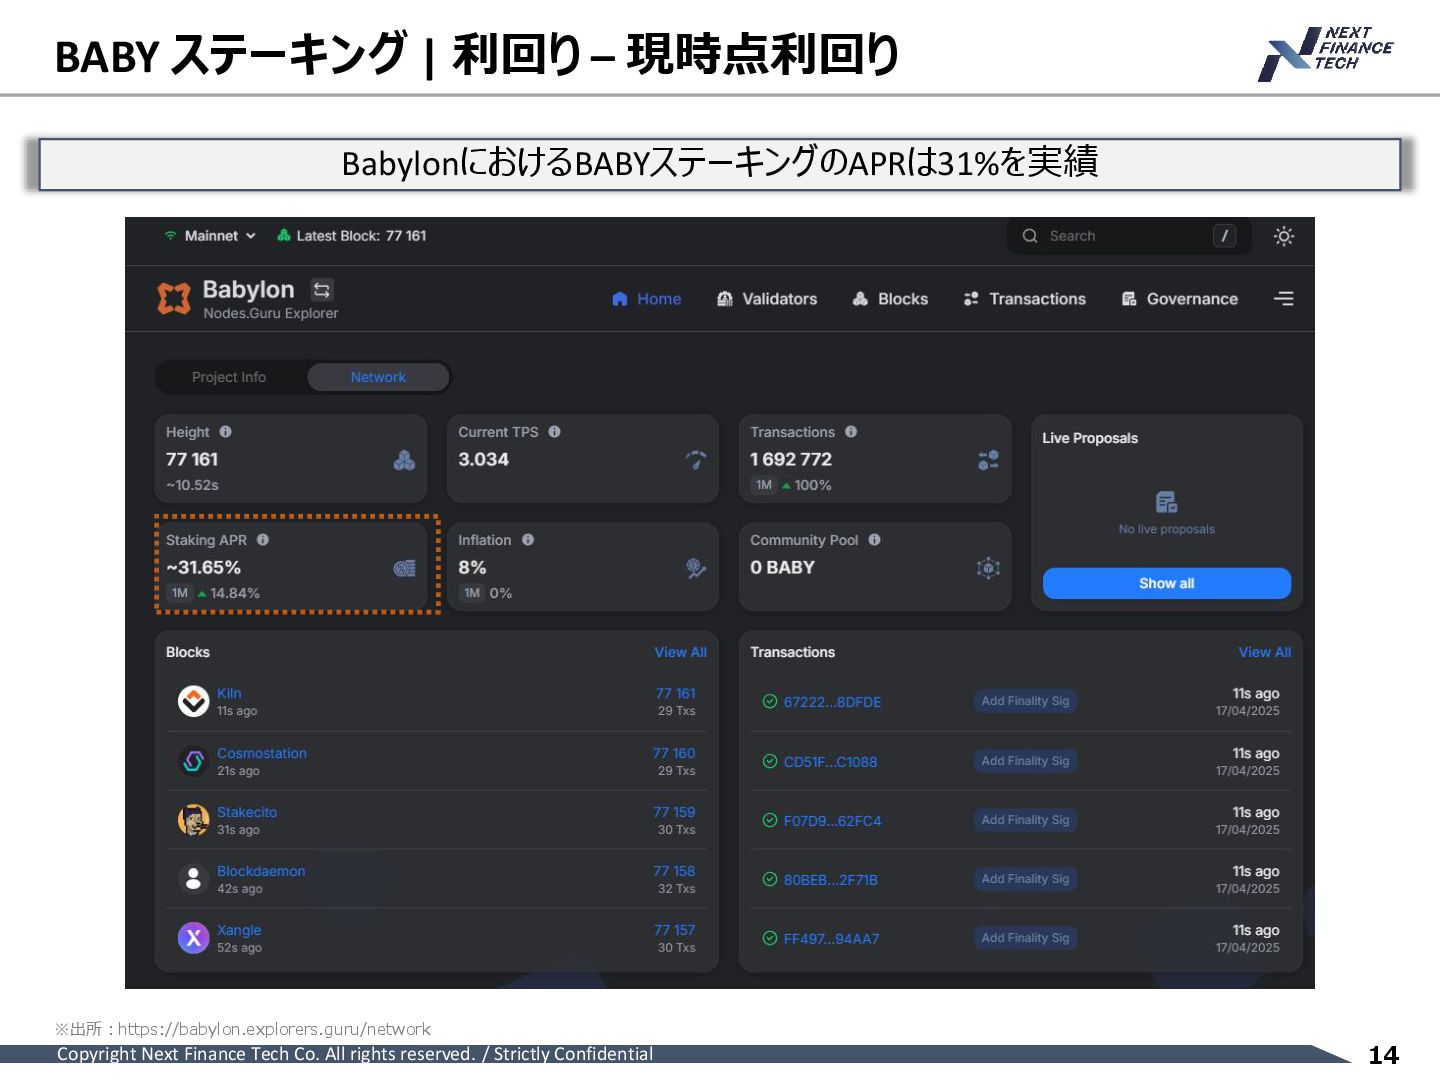This screenshot has width=1440, height=1080.
Task: Open the Governance nav item
Action: (1180, 299)
